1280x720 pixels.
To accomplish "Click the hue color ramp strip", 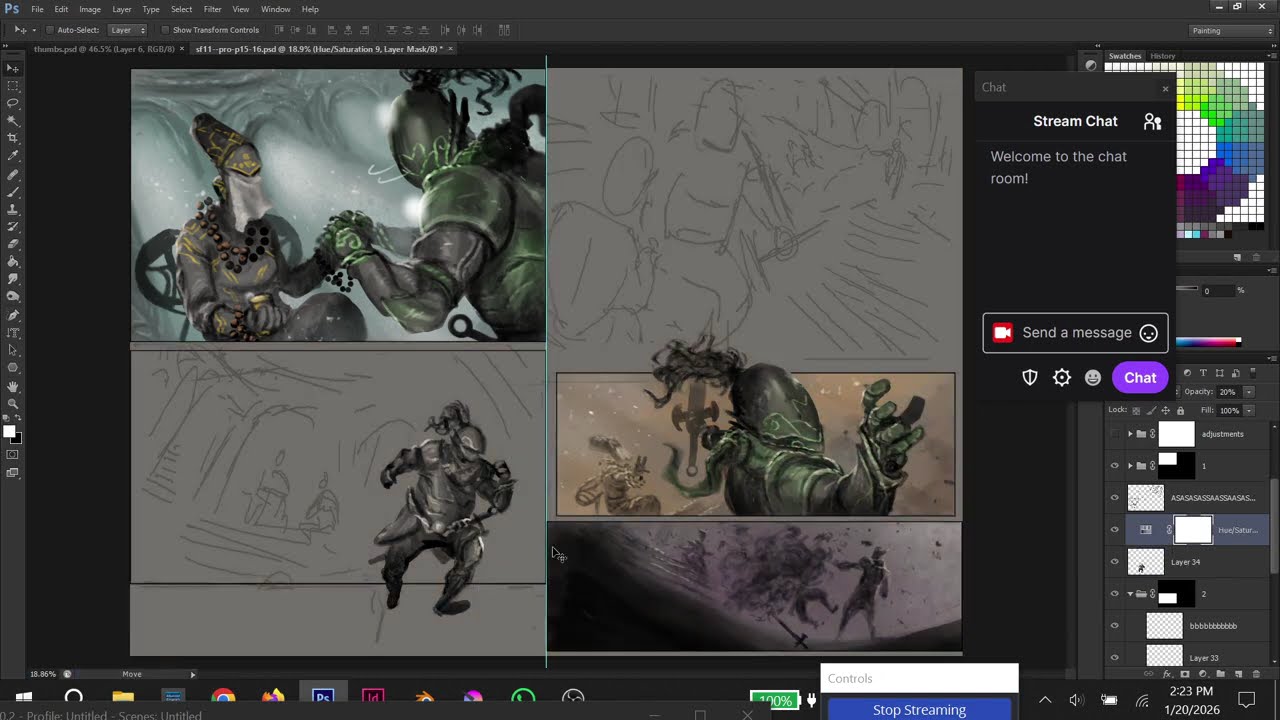I will (x=1208, y=342).
